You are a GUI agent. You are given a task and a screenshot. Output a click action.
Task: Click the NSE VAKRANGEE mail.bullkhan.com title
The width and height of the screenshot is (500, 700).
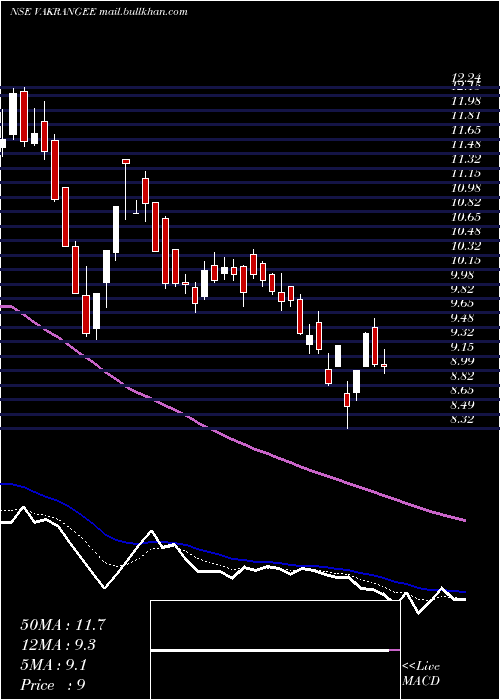point(98,12)
